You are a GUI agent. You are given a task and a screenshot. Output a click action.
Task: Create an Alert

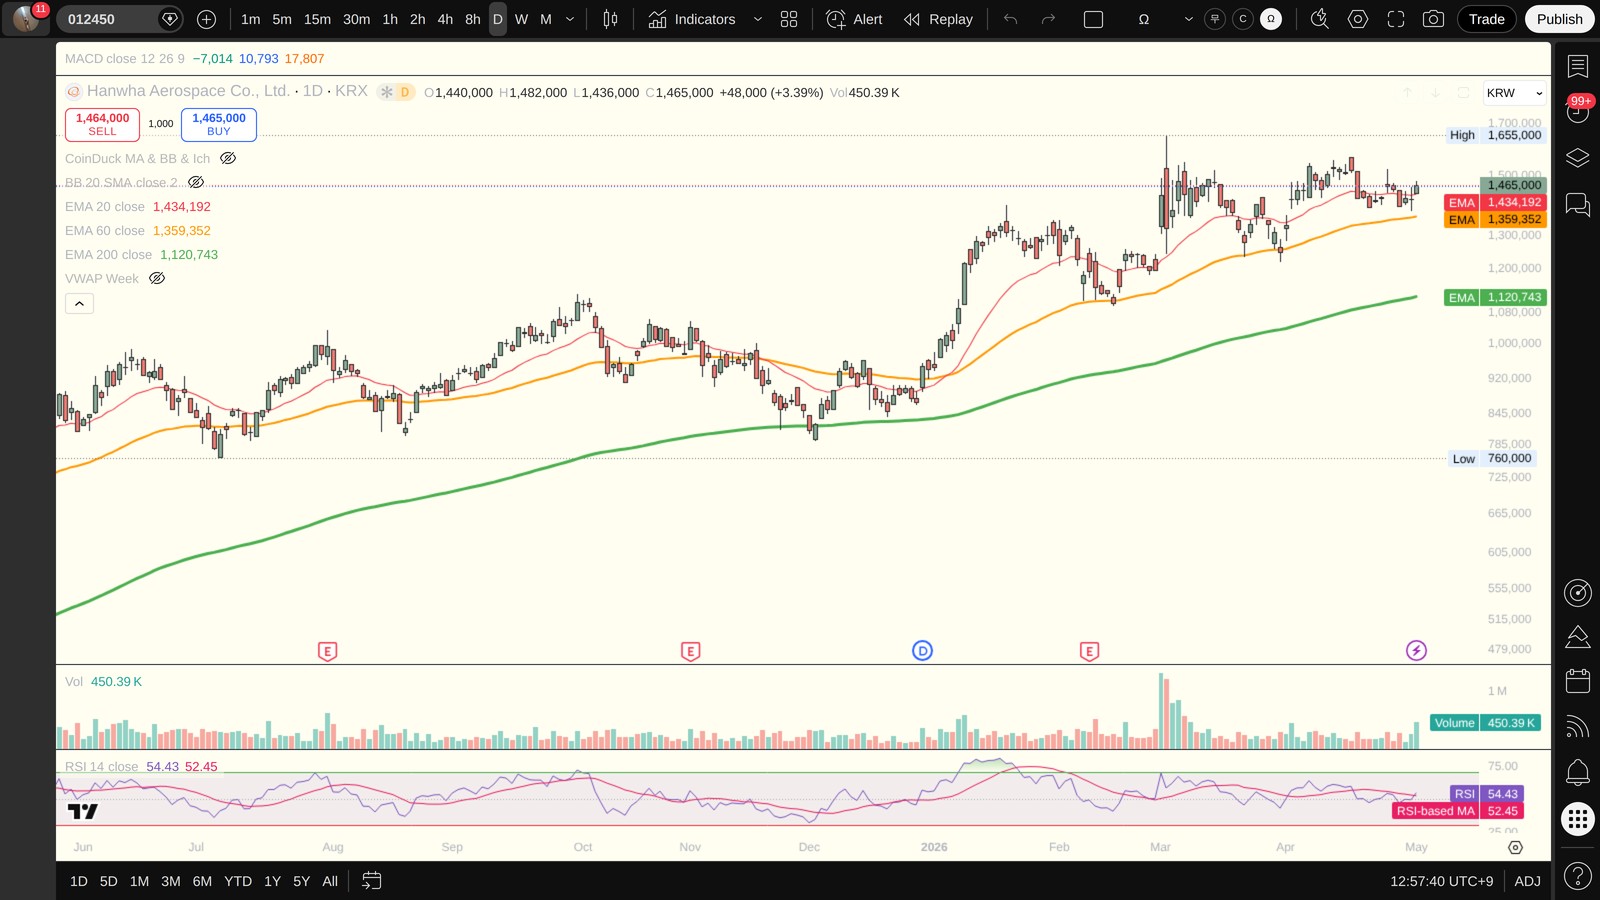pyautogui.click(x=855, y=19)
